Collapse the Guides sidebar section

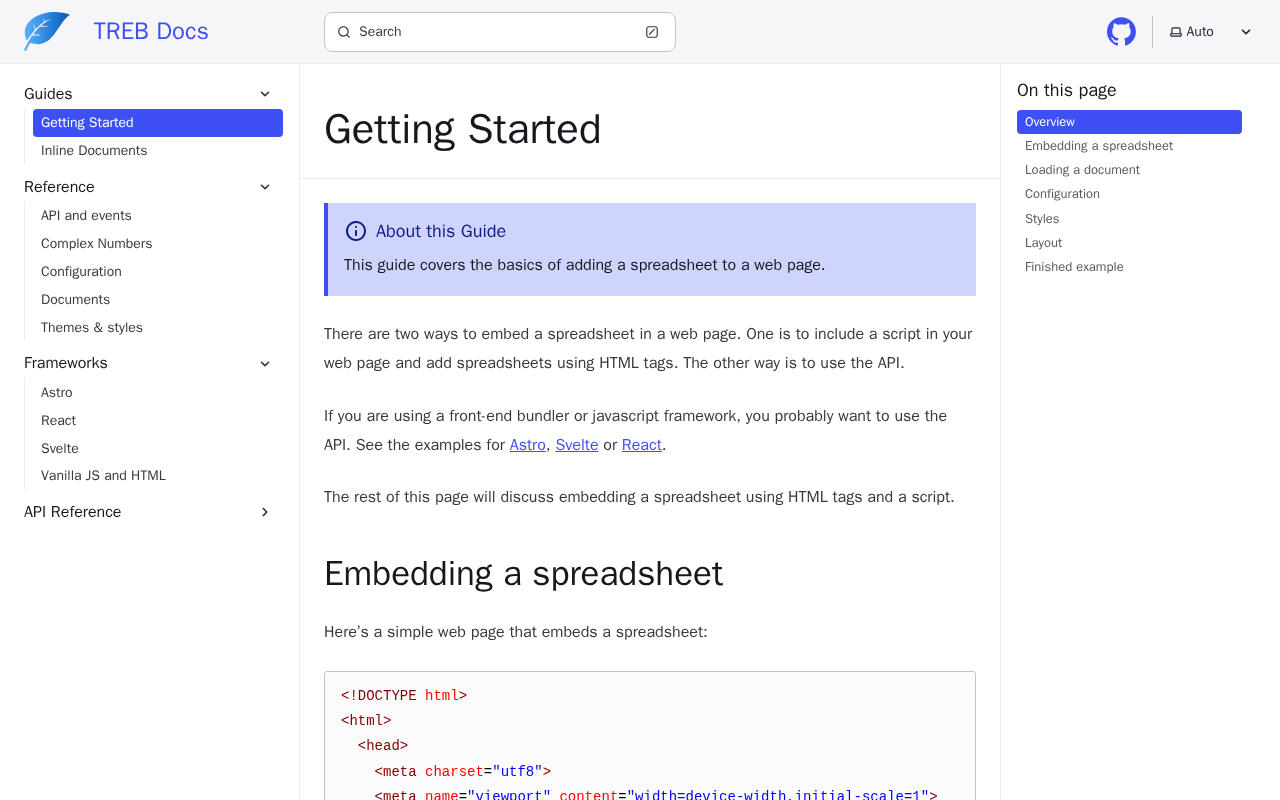tap(265, 94)
